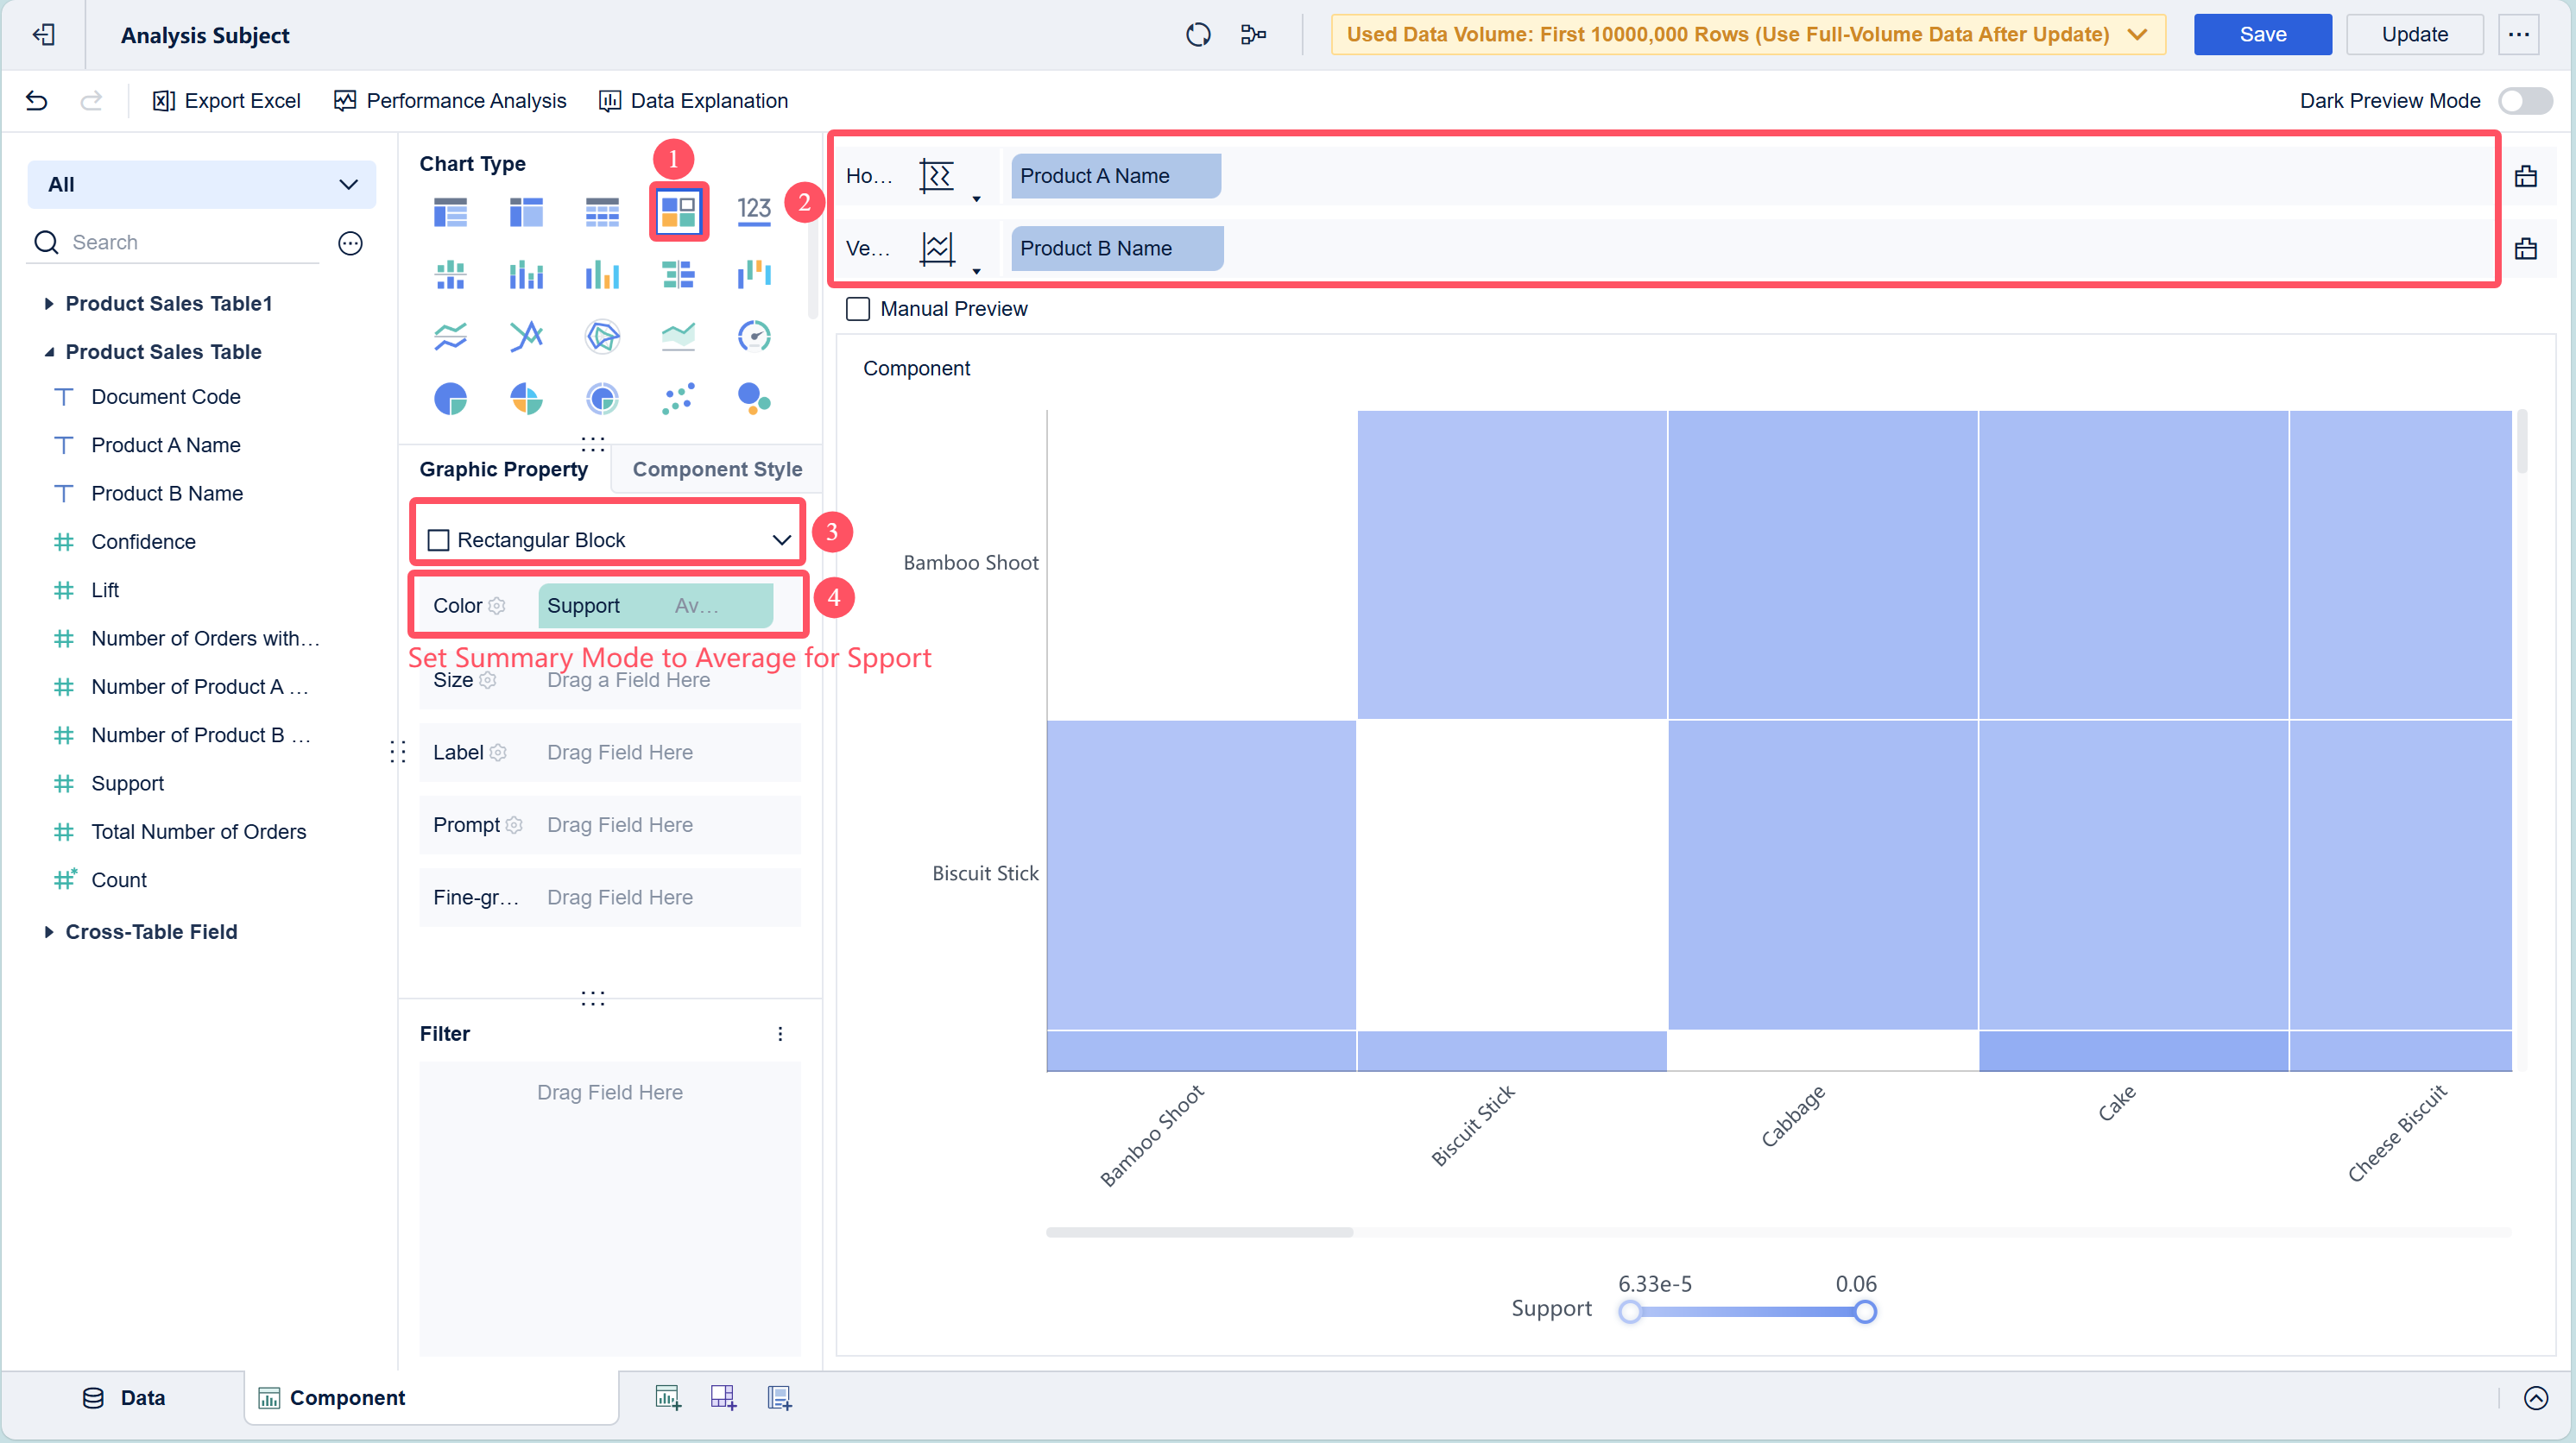
Task: Pick the KPI number card (123) chart type
Action: pyautogui.click(x=754, y=210)
